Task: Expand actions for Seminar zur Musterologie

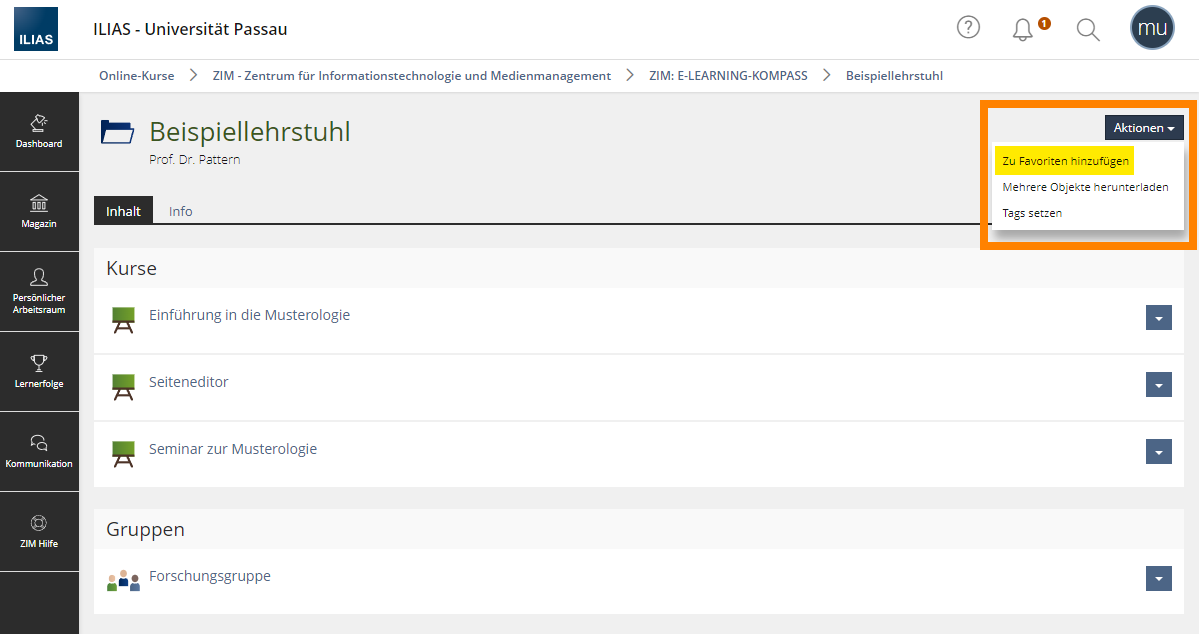Action: pyautogui.click(x=1158, y=452)
